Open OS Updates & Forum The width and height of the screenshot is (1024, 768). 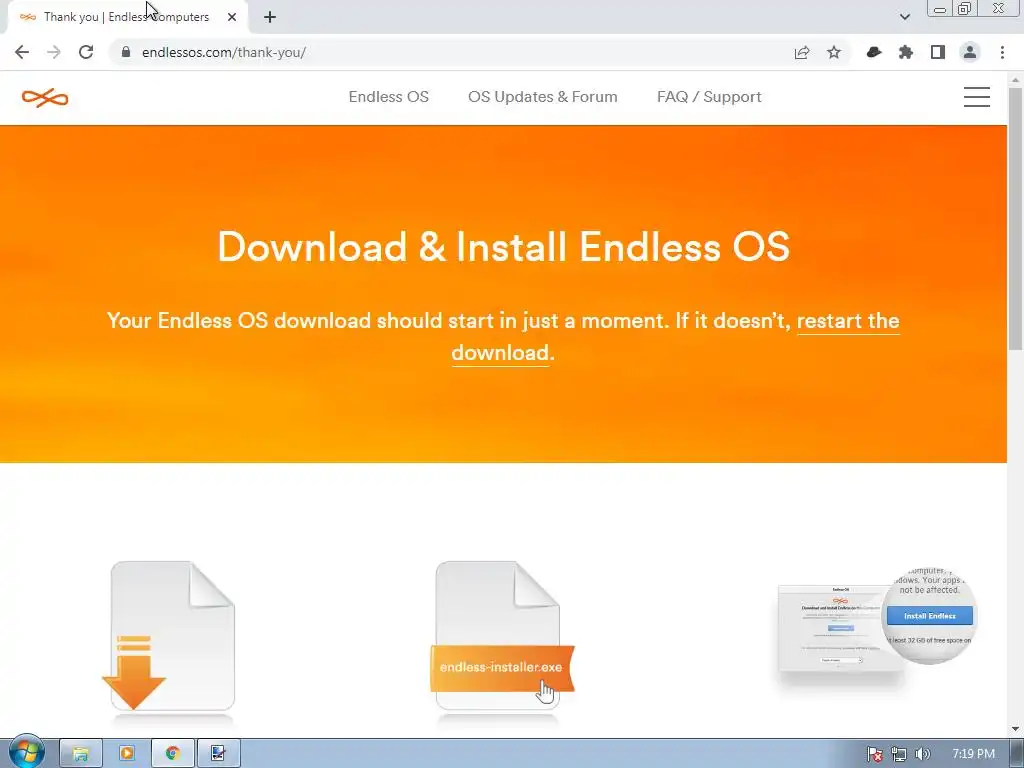543,97
